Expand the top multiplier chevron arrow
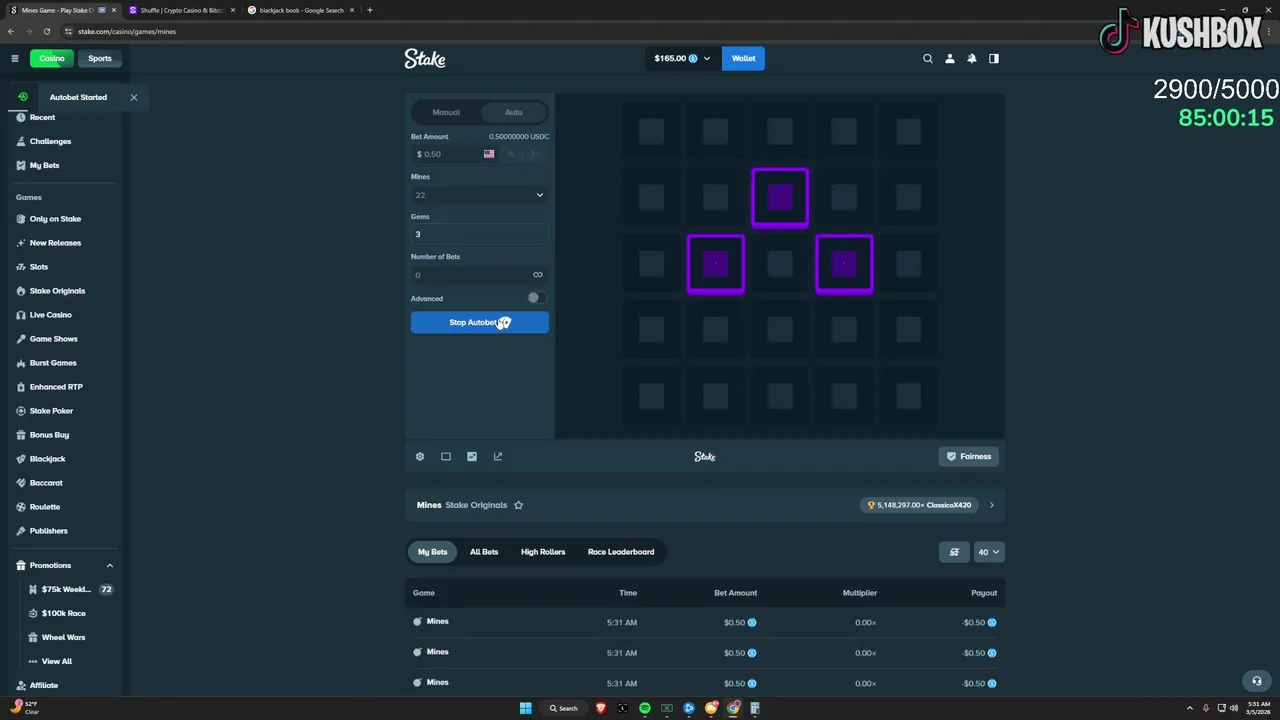Image resolution: width=1280 pixels, height=720 pixels. point(992,505)
